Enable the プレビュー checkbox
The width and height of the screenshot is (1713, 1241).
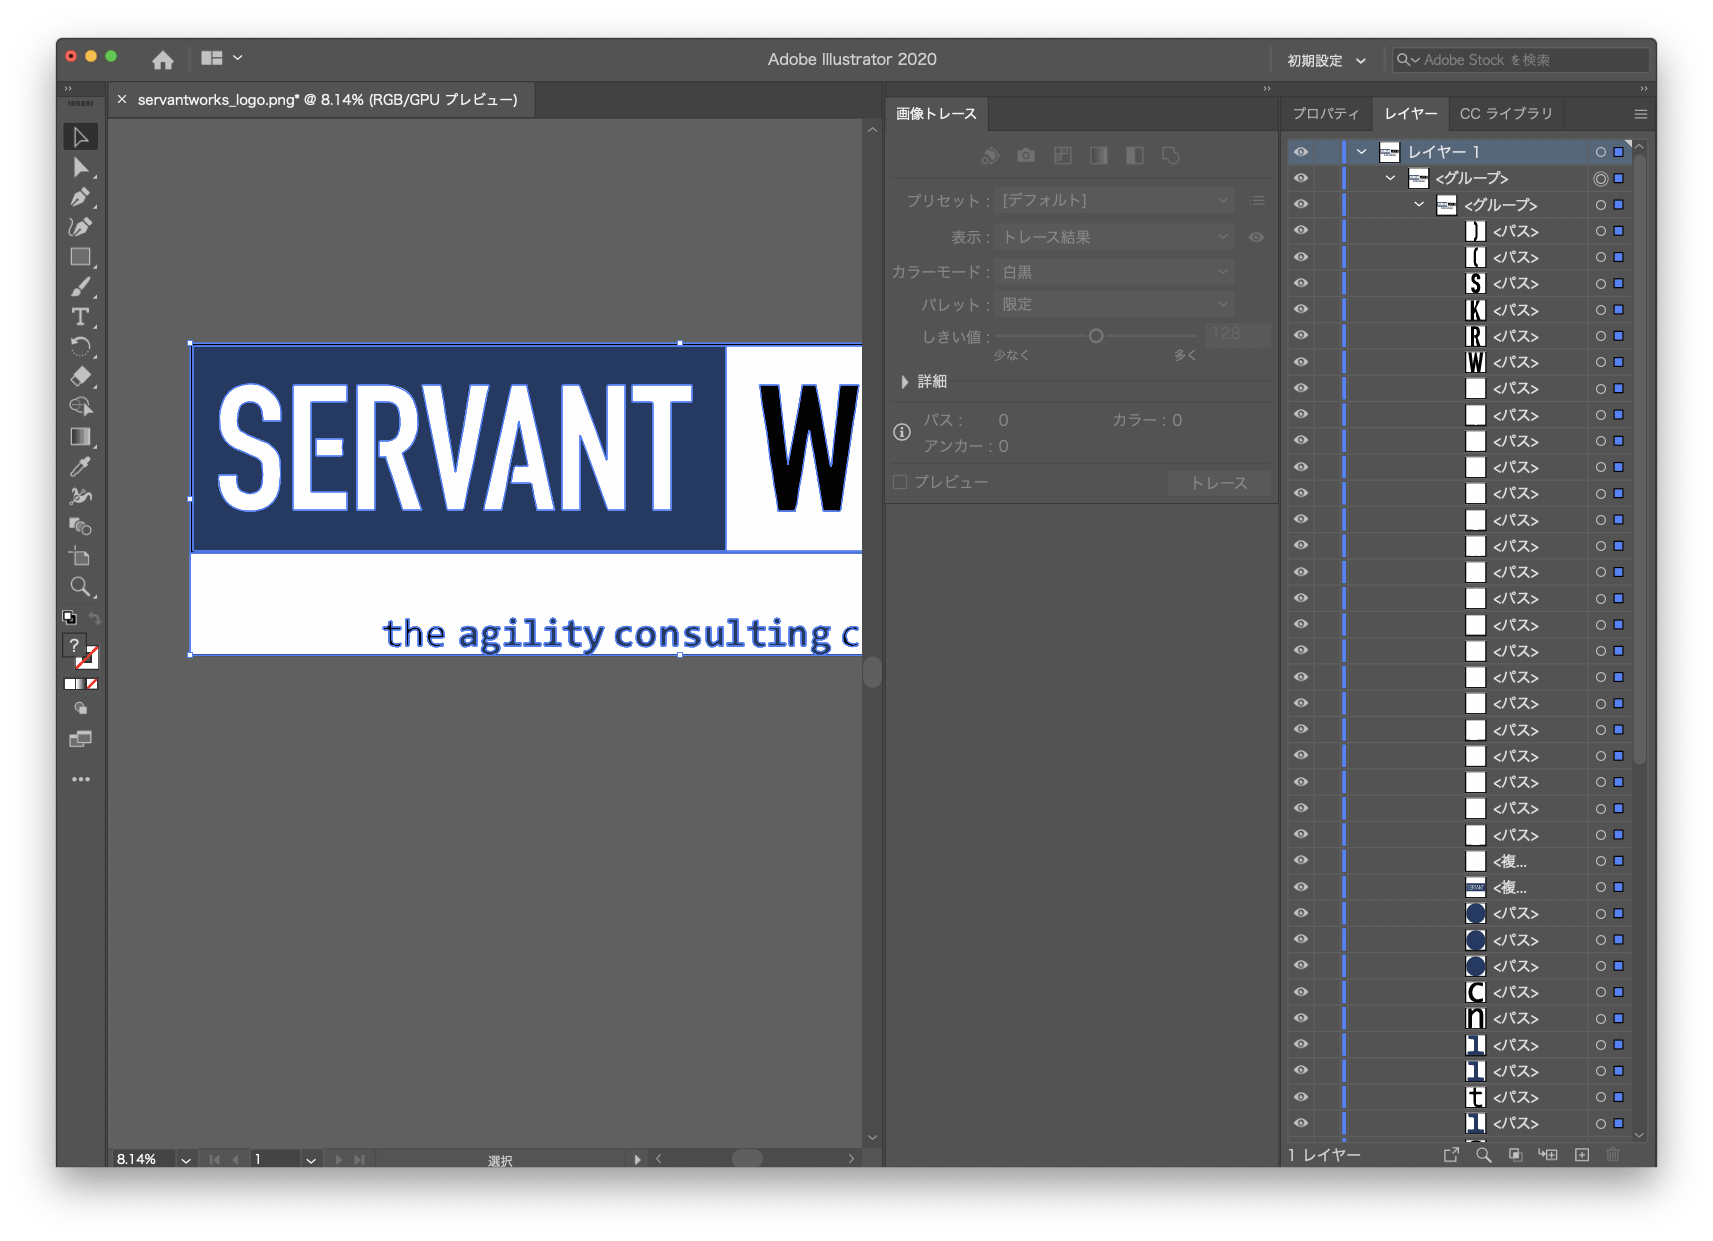click(x=900, y=482)
